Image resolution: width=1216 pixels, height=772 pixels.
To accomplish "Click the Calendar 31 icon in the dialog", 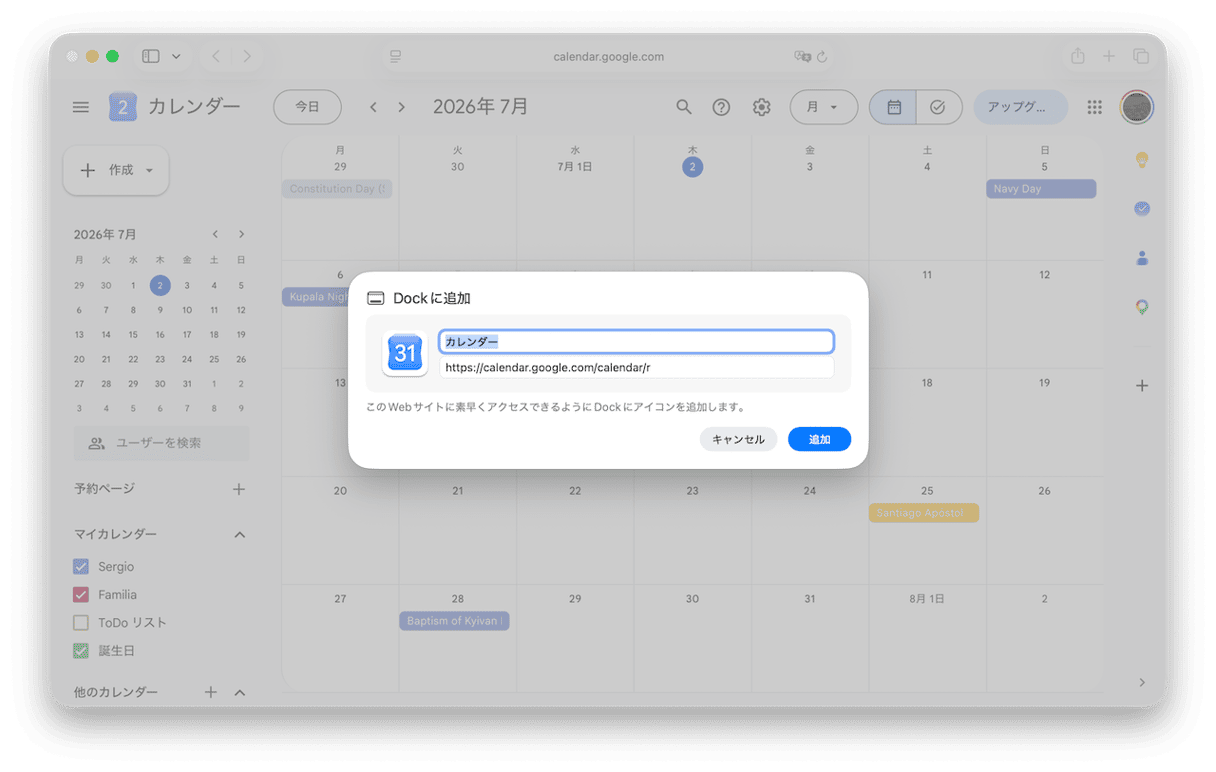I will click(404, 353).
